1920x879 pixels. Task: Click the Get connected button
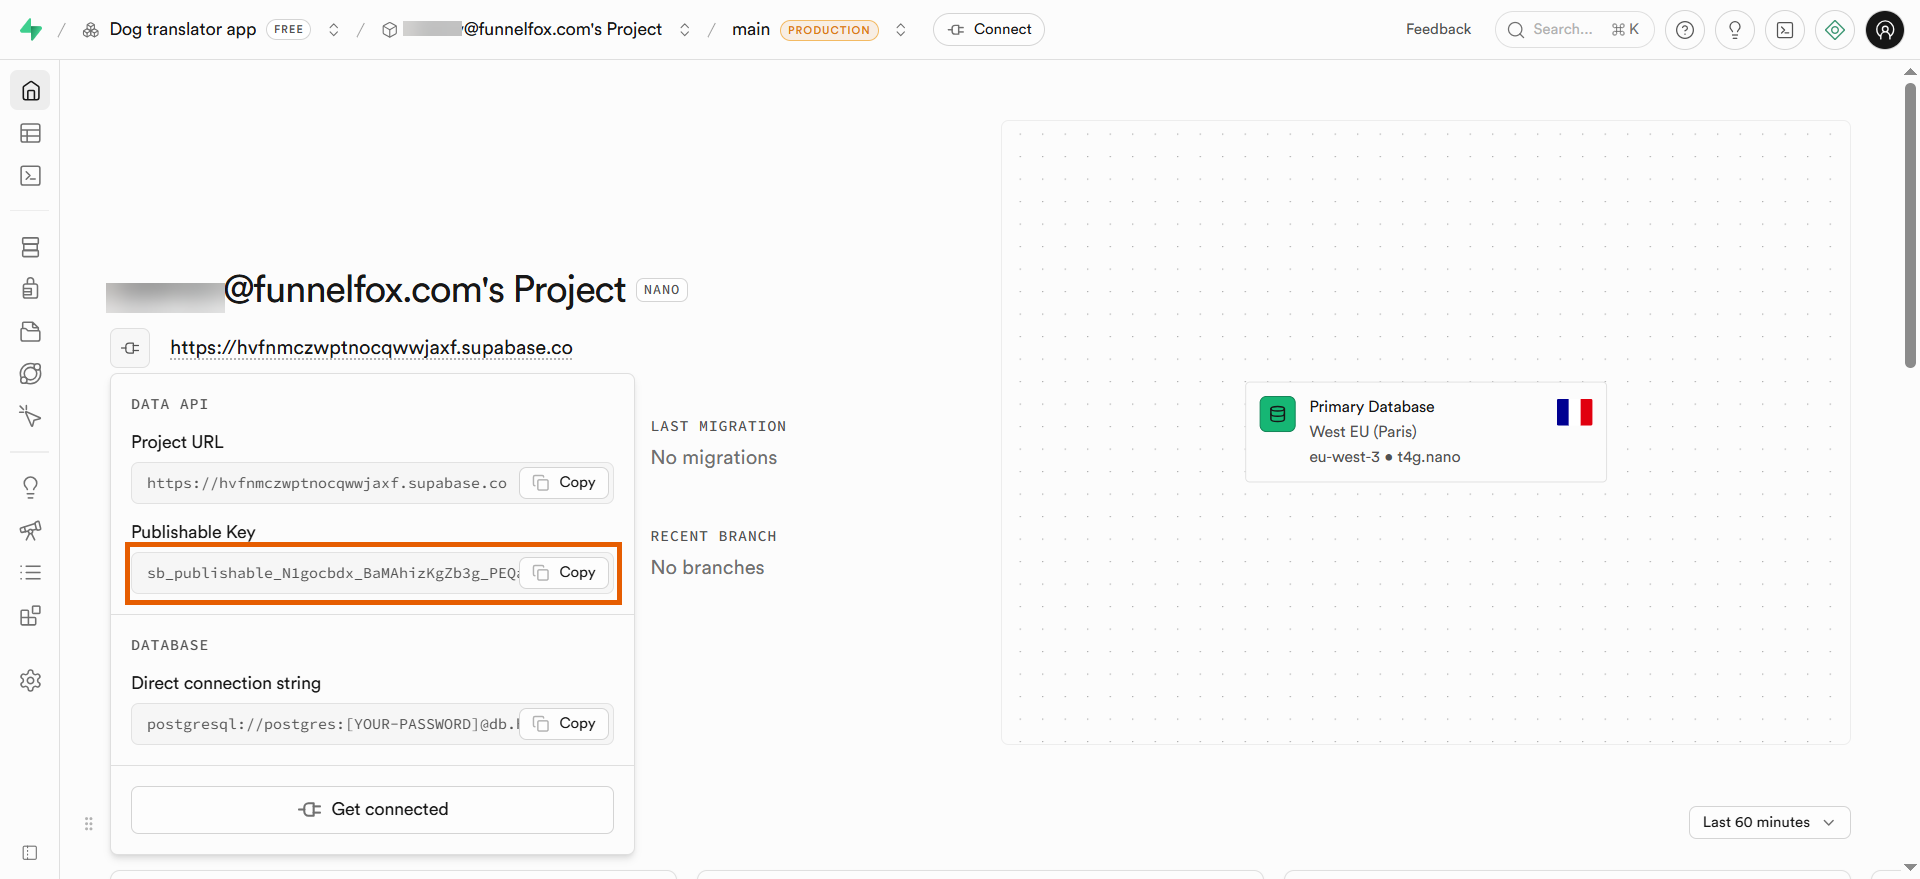pyautogui.click(x=372, y=810)
